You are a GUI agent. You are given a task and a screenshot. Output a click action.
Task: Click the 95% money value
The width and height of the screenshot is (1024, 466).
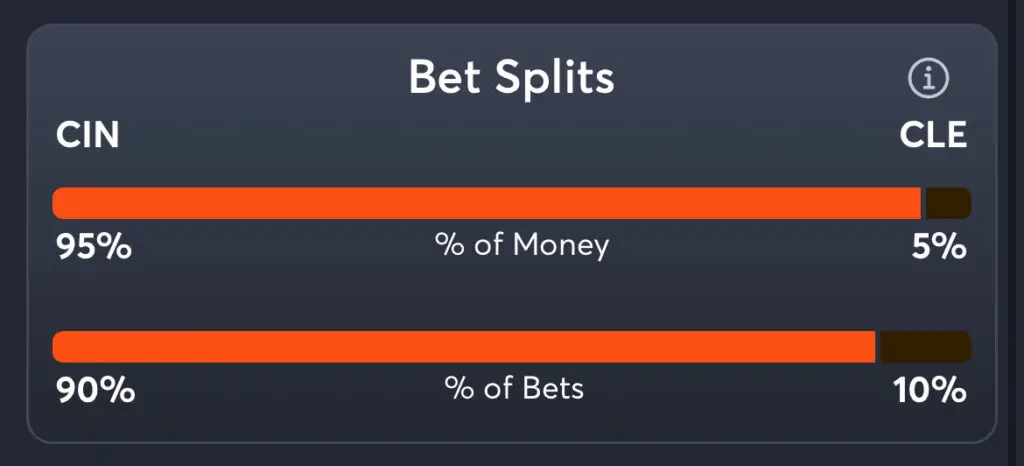pyautogui.click(x=93, y=247)
